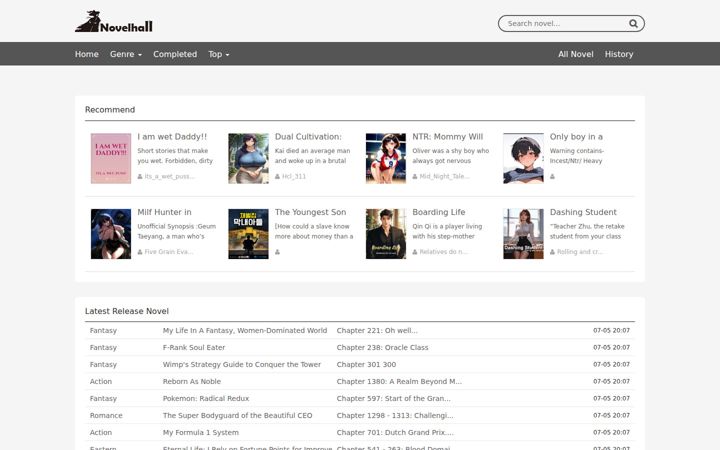The width and height of the screenshot is (720, 450).
Task: Click Romance genre in Super Bodyguard row
Action: coord(106,416)
